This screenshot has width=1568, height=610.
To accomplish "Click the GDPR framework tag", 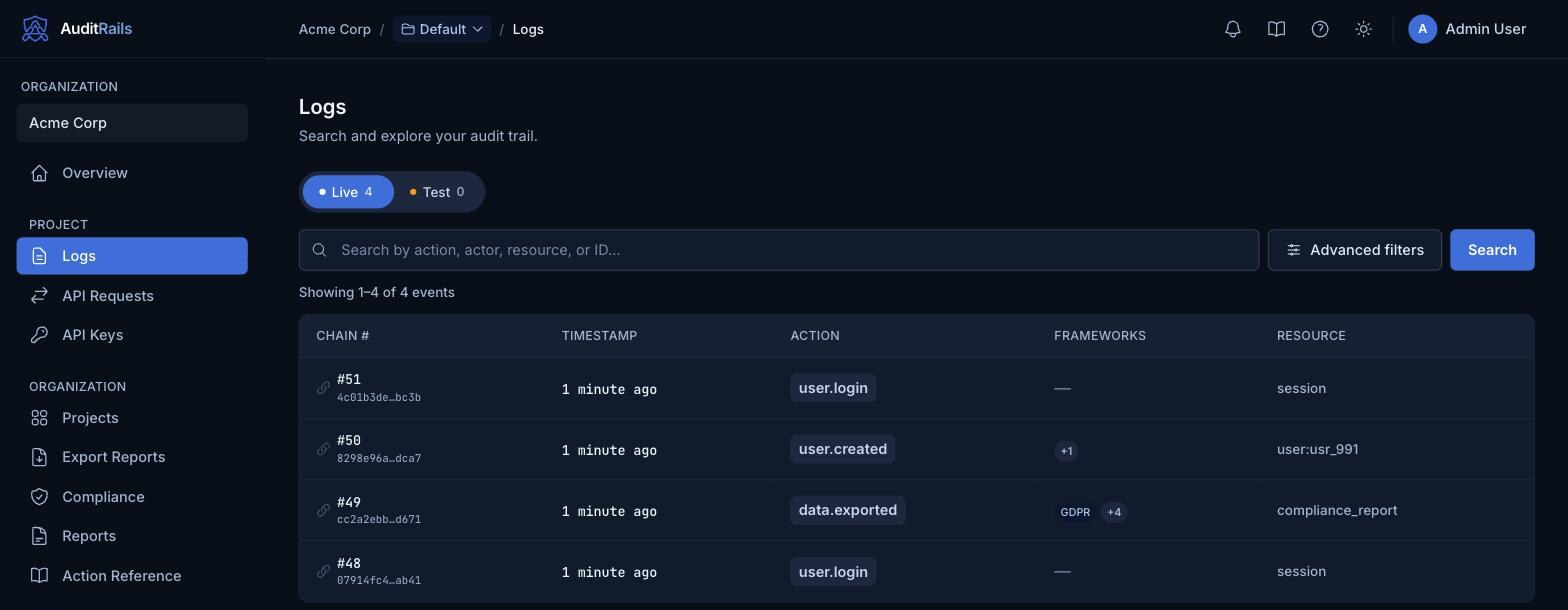I will coord(1075,512).
